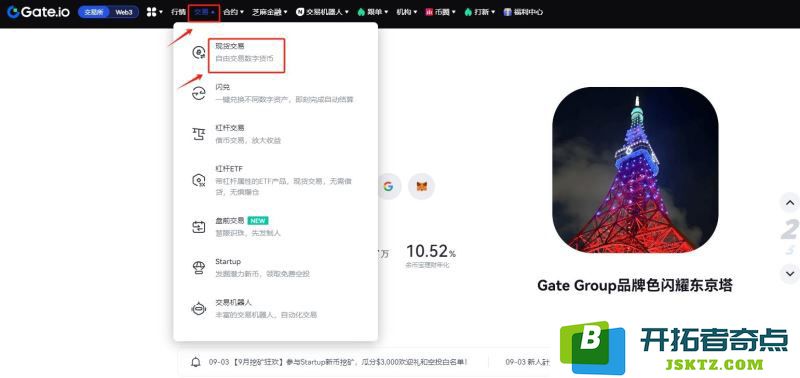Expand the 机构 dropdown menu

coord(407,12)
